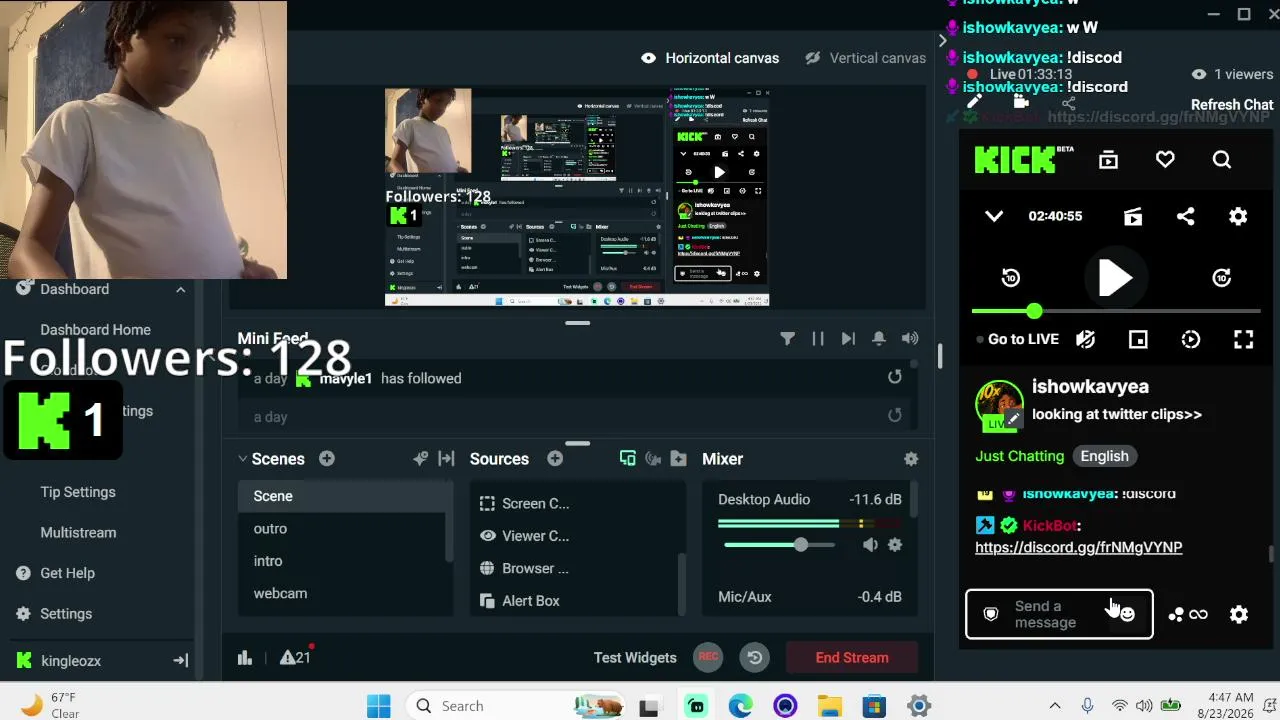This screenshot has width=1280, height=720.
Task: Seek using the Kick player progress bar
Action: click(1116, 312)
